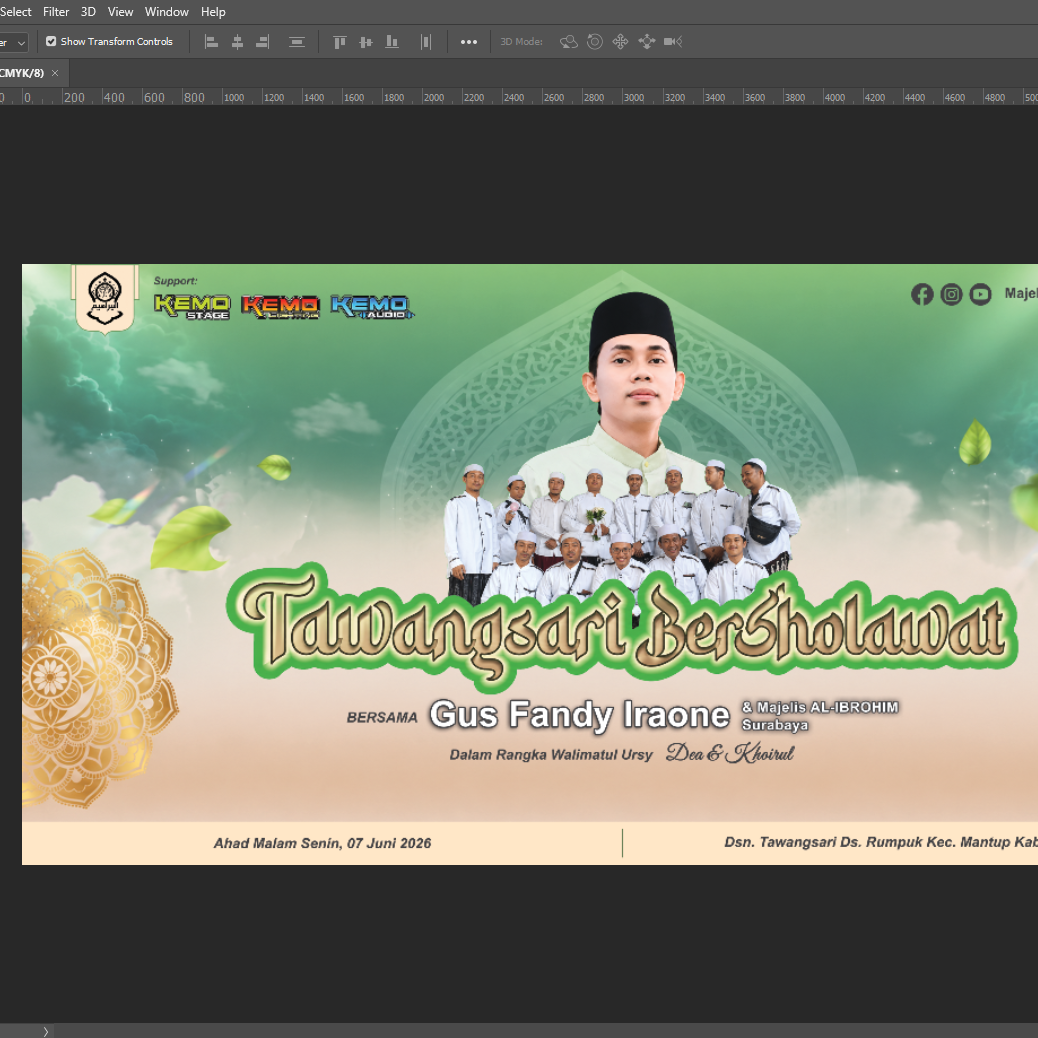Click the Dea & Khoirul script text
The width and height of the screenshot is (1038, 1038).
(x=730, y=753)
